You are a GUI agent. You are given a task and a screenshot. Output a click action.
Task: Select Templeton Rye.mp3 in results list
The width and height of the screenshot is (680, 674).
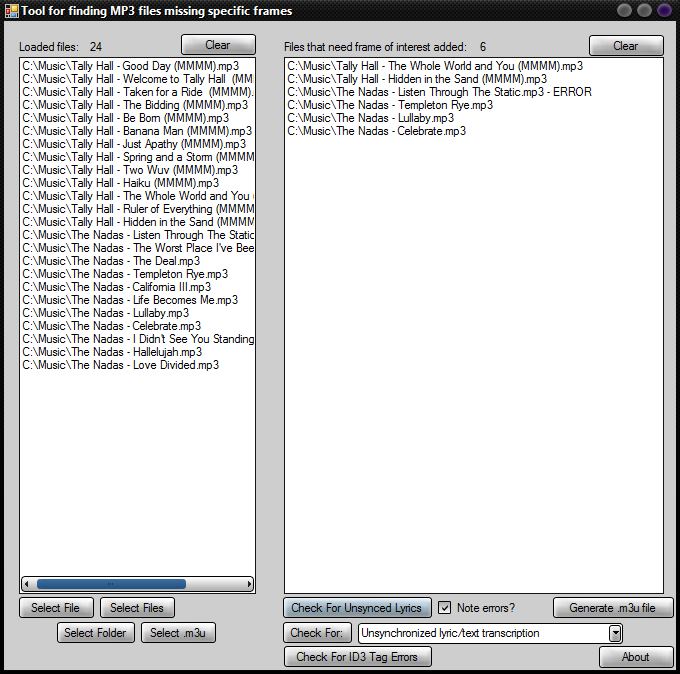pos(390,105)
